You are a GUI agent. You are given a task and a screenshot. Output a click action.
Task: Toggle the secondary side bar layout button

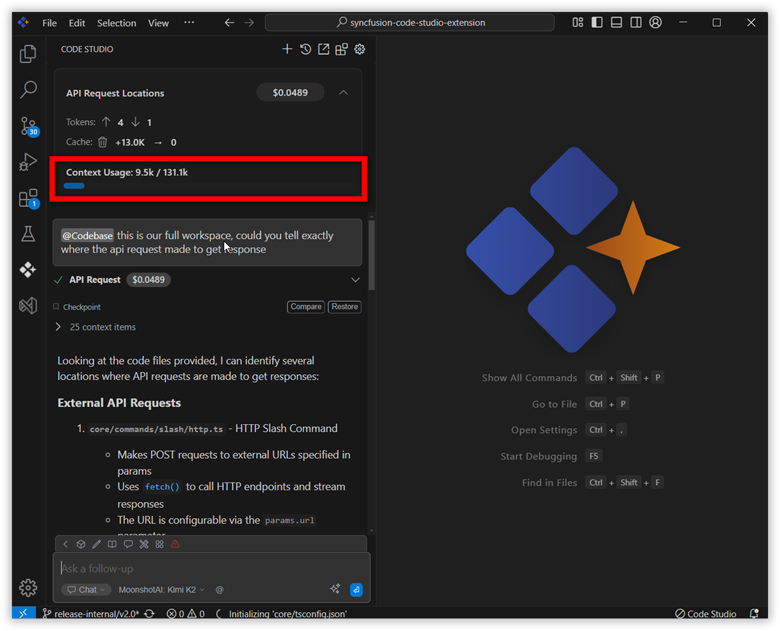(x=635, y=22)
